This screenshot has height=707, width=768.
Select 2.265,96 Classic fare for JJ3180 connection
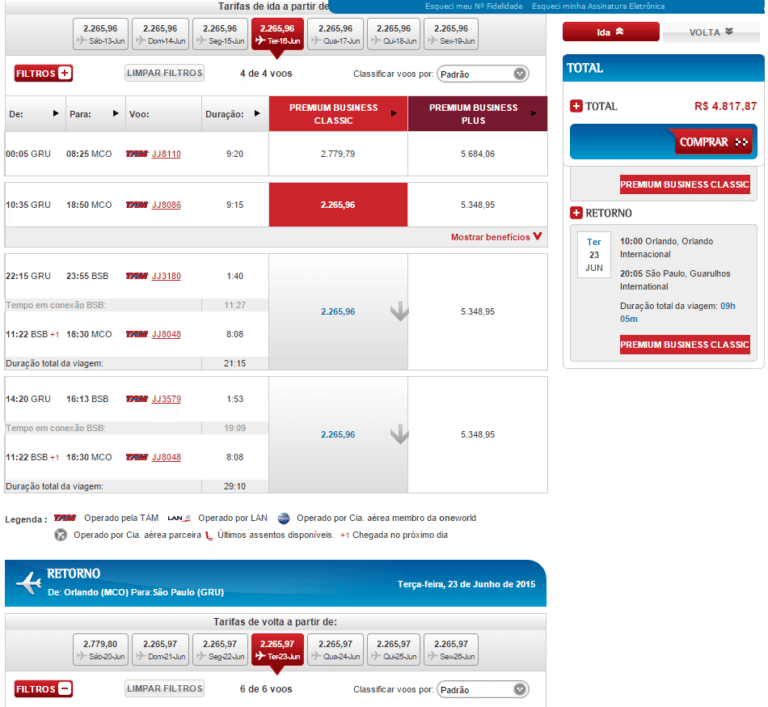[x=338, y=312]
